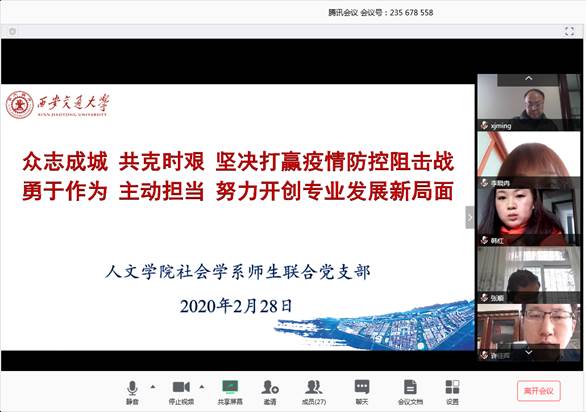The height and width of the screenshot is (412, 586).
Task: Mute the microphone with 静音 icon
Action: [132, 392]
